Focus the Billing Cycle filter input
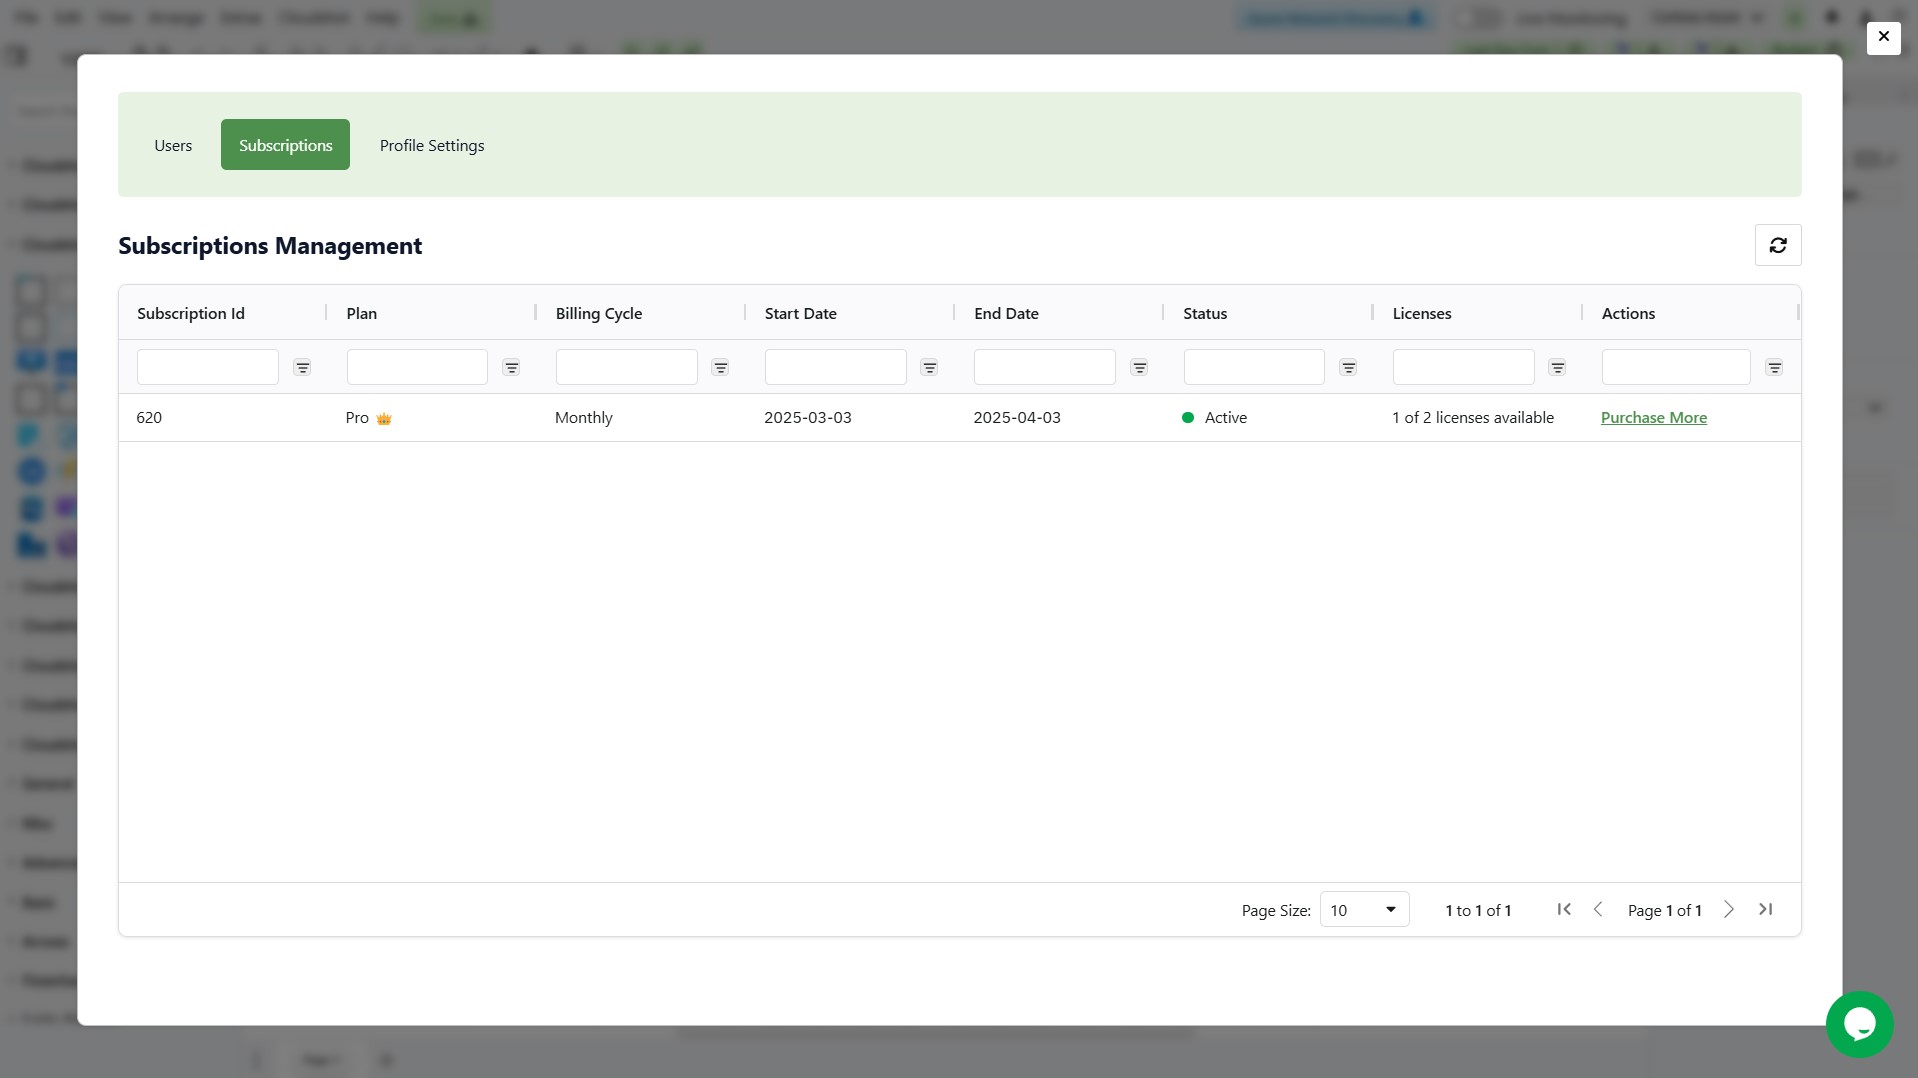The image size is (1918, 1078). pos(626,367)
